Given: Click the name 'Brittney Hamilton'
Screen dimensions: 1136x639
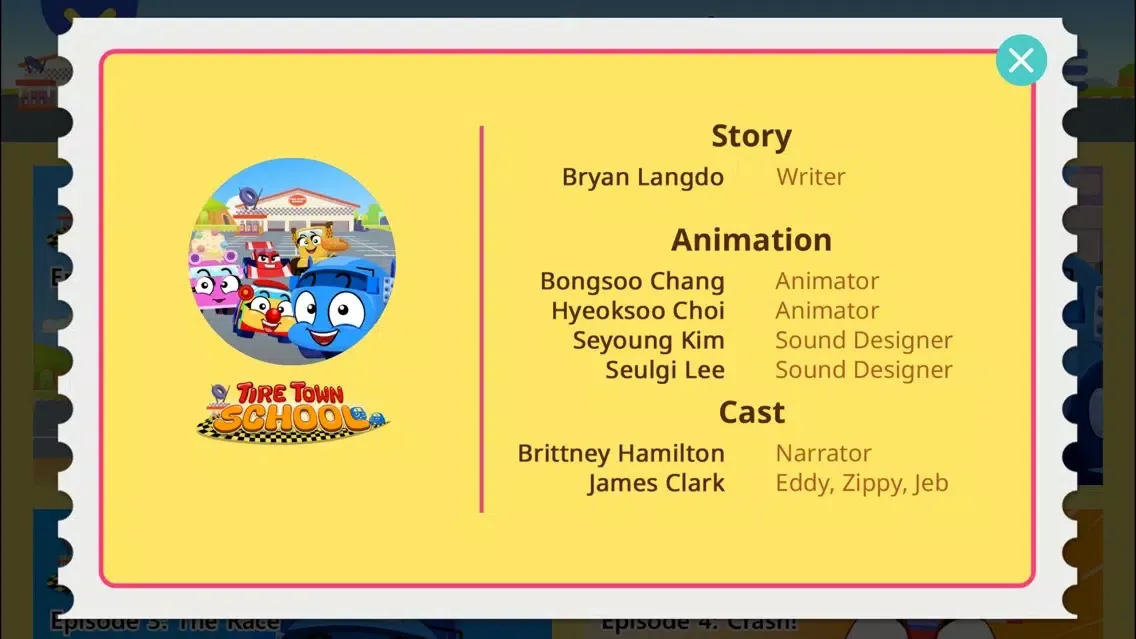Looking at the screenshot, I should [621, 454].
